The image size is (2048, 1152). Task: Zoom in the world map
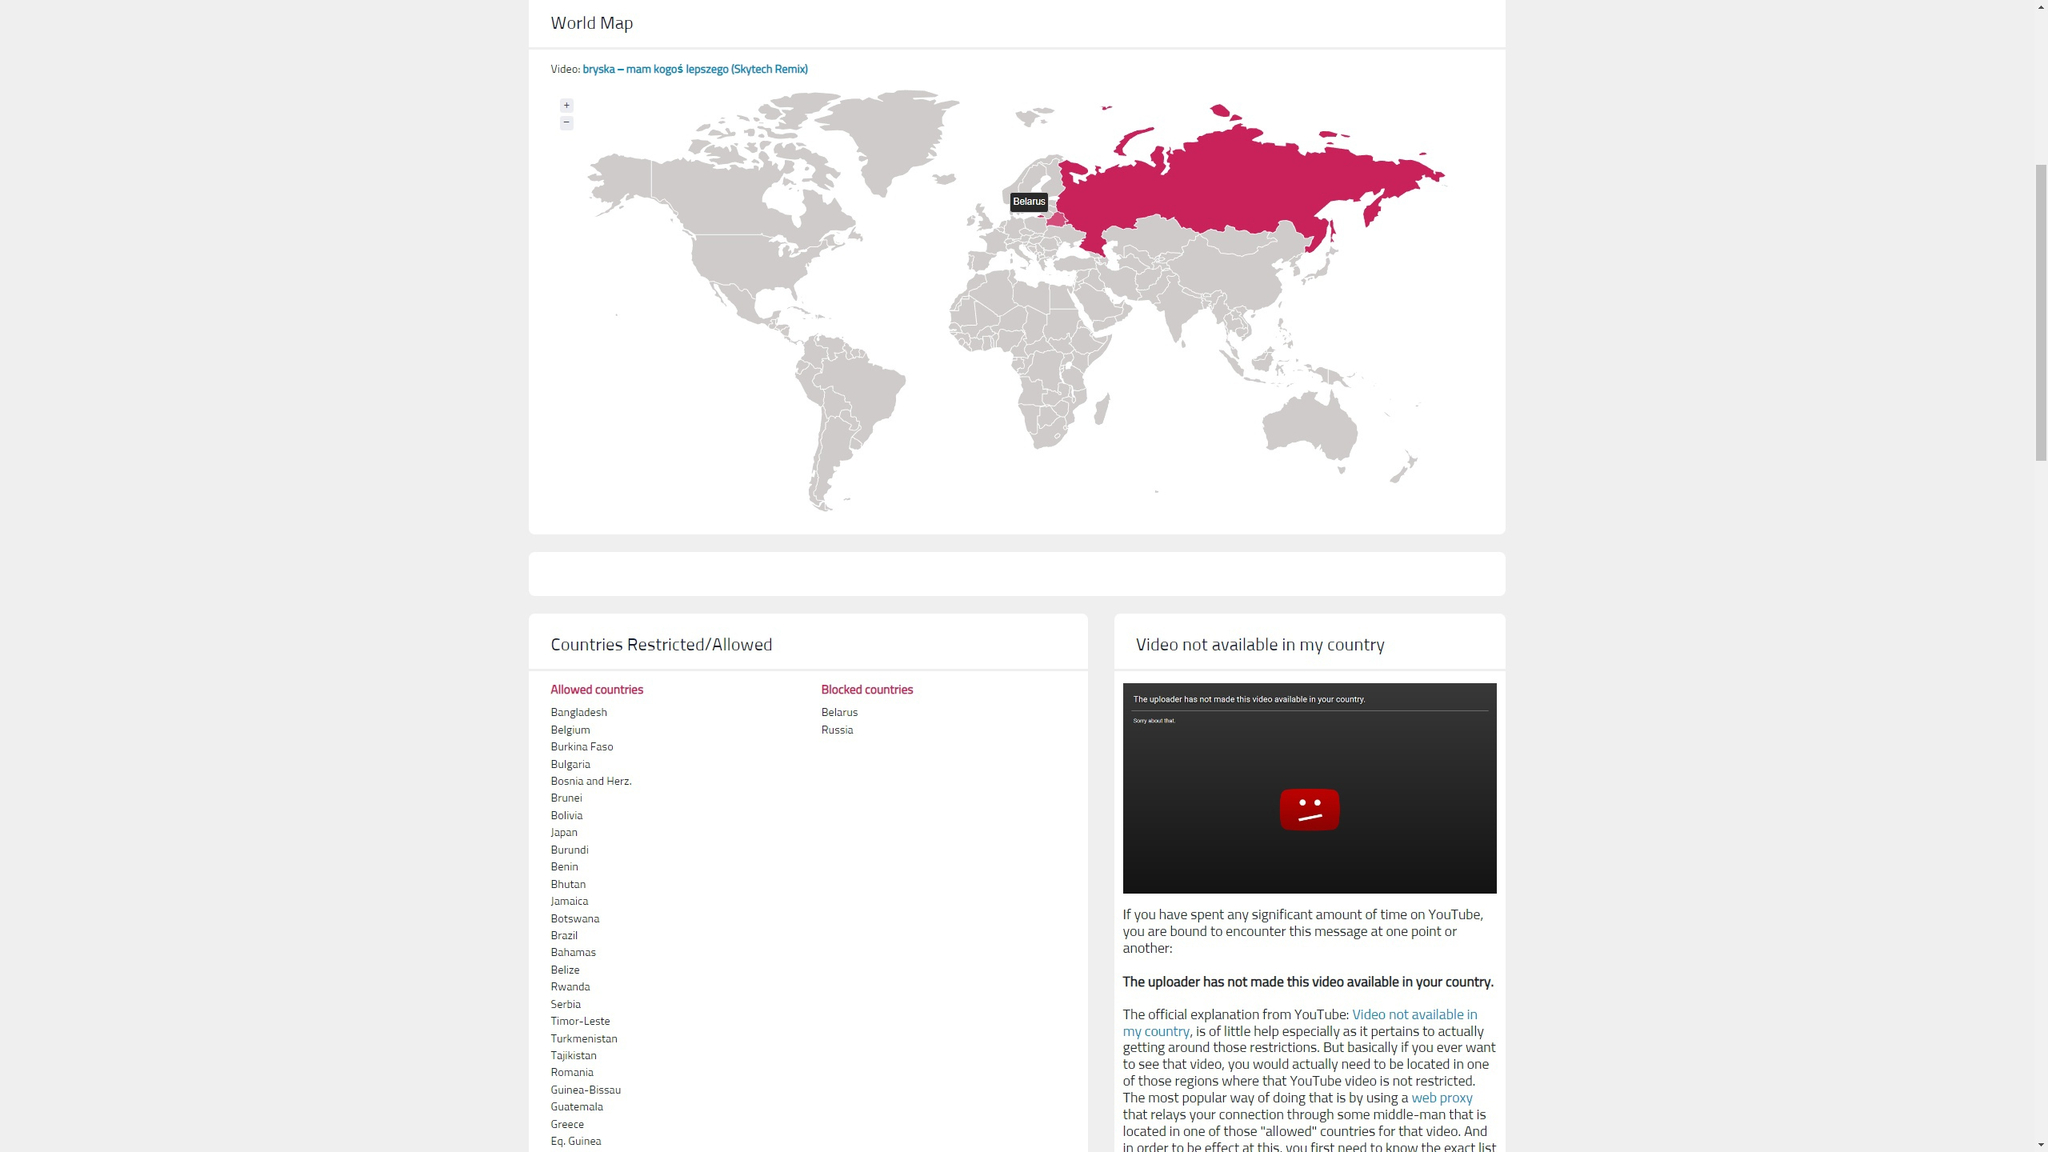[x=566, y=105]
